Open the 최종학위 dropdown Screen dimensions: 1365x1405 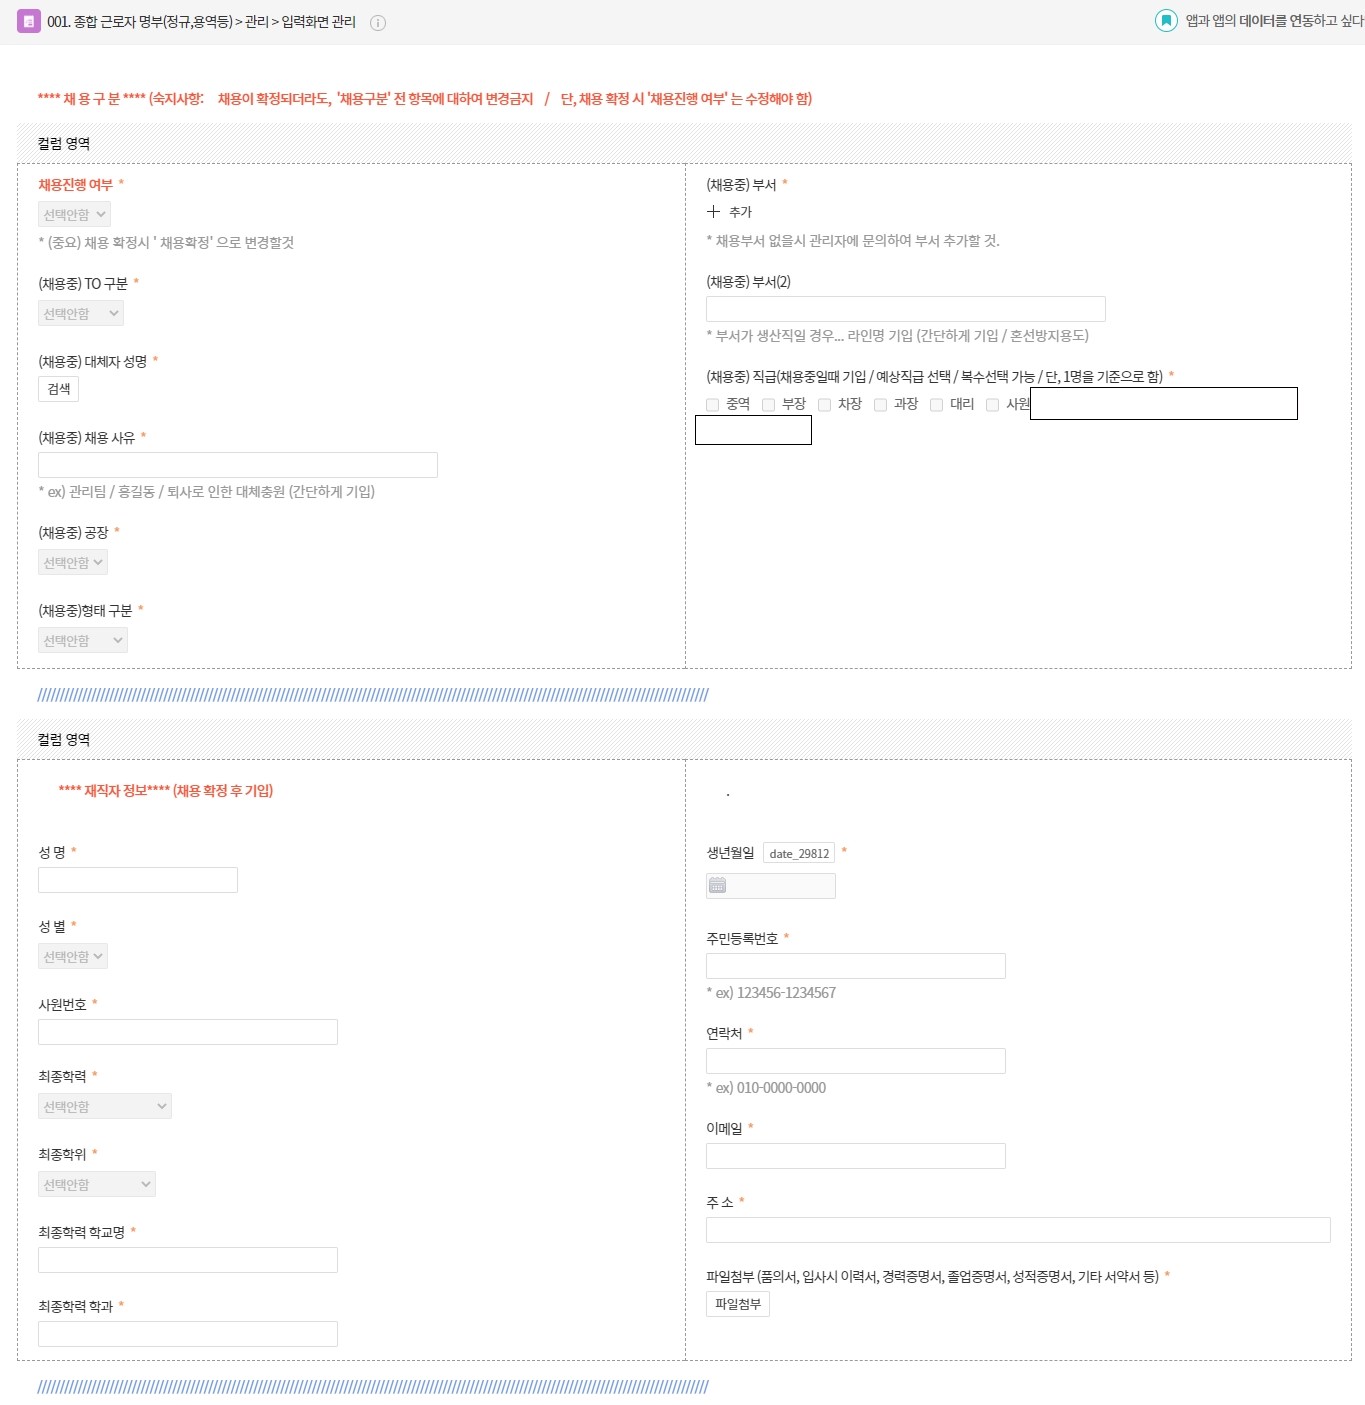pyautogui.click(x=97, y=1184)
